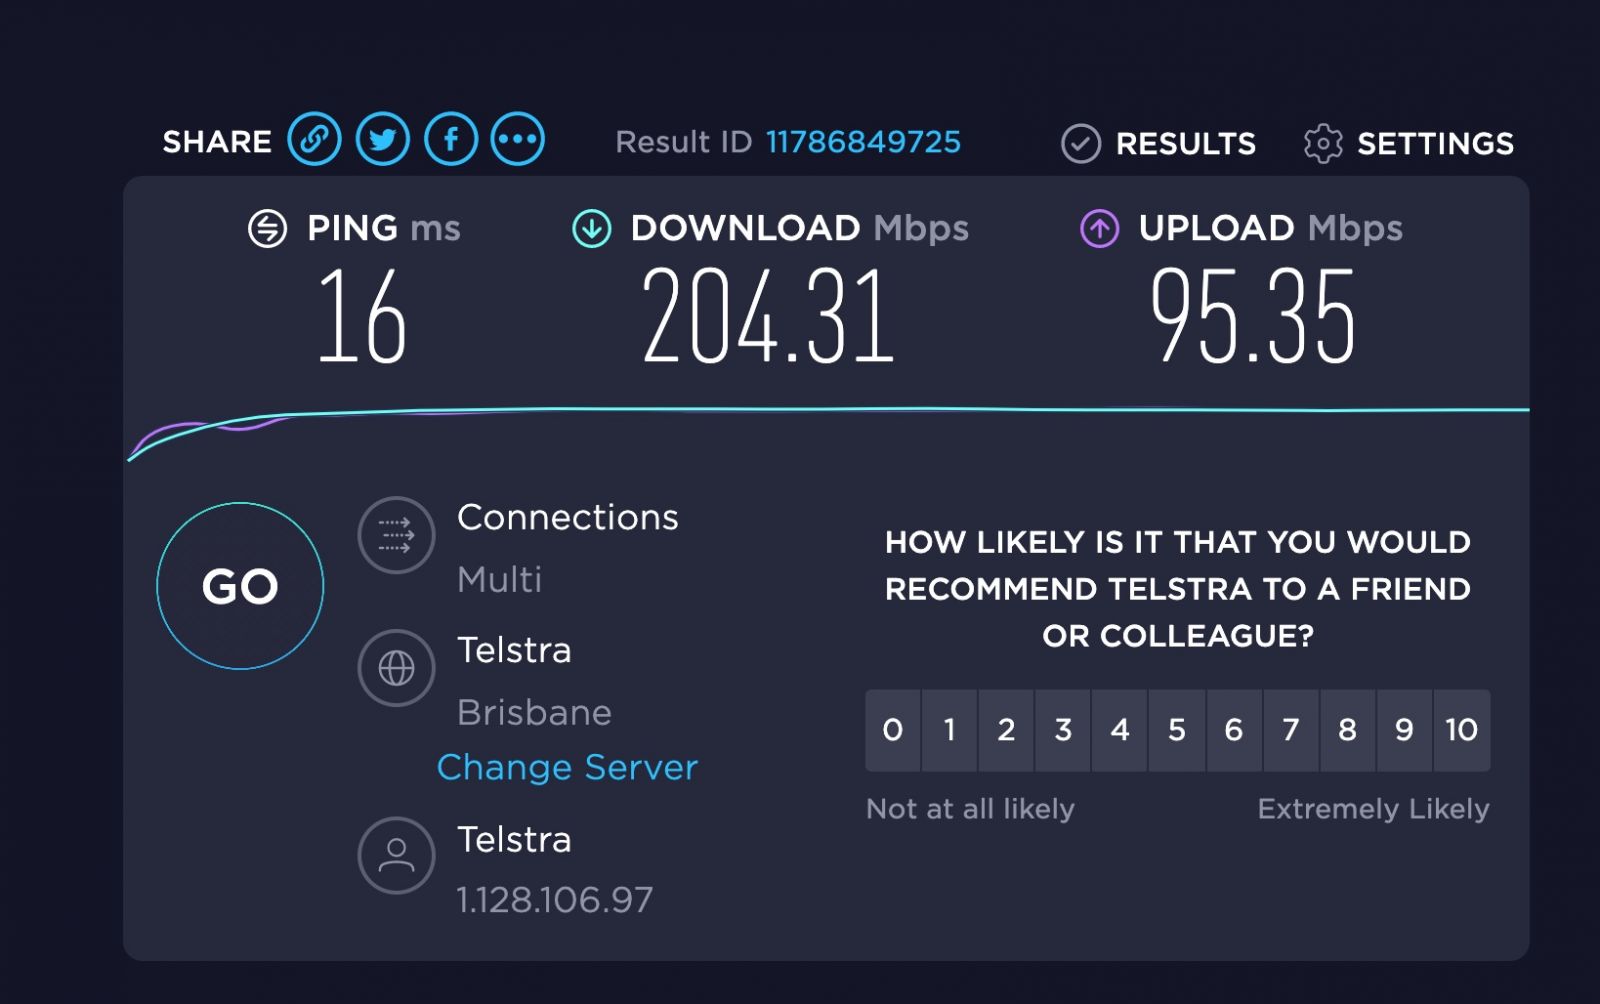The image size is (1600, 1004).
Task: Click the globe server icon
Action: pyautogui.click(x=396, y=668)
